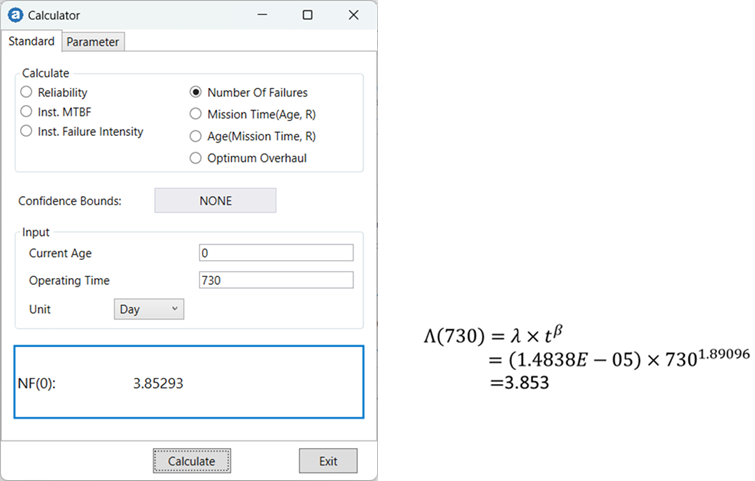755x481 pixels.
Task: Close the Calculator window
Action: 353,15
